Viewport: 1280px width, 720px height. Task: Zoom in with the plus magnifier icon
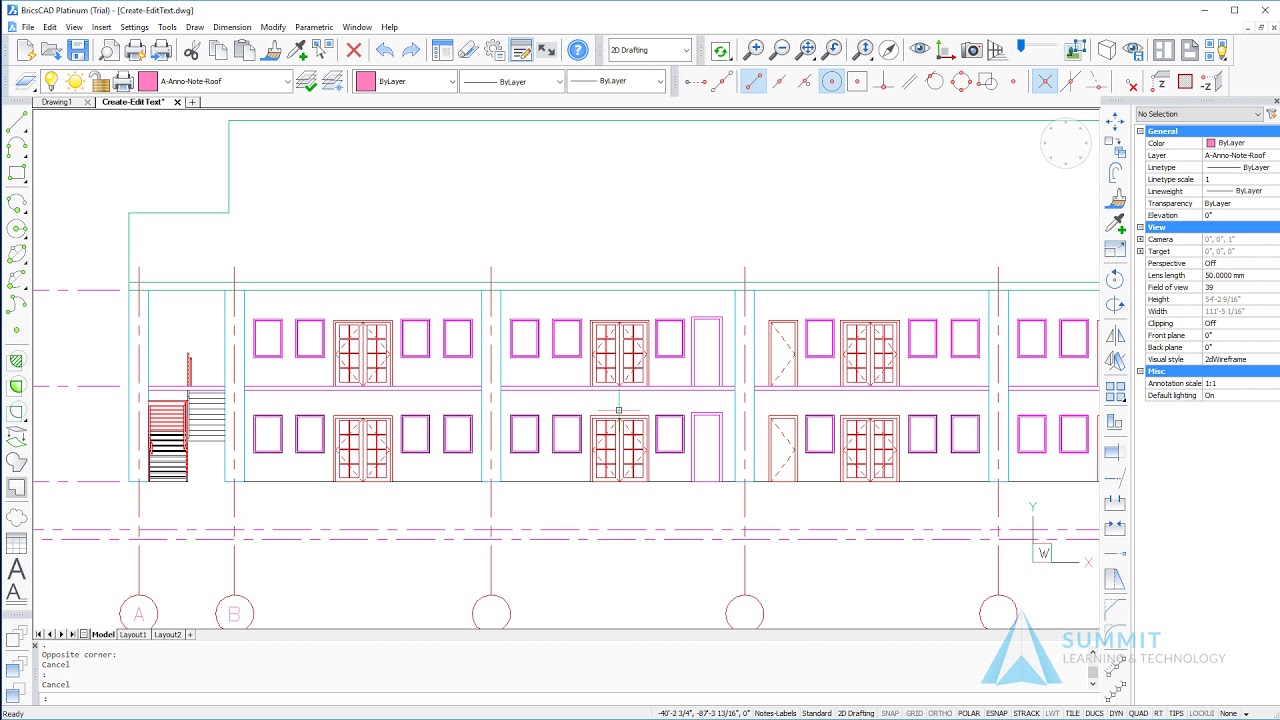pos(754,50)
